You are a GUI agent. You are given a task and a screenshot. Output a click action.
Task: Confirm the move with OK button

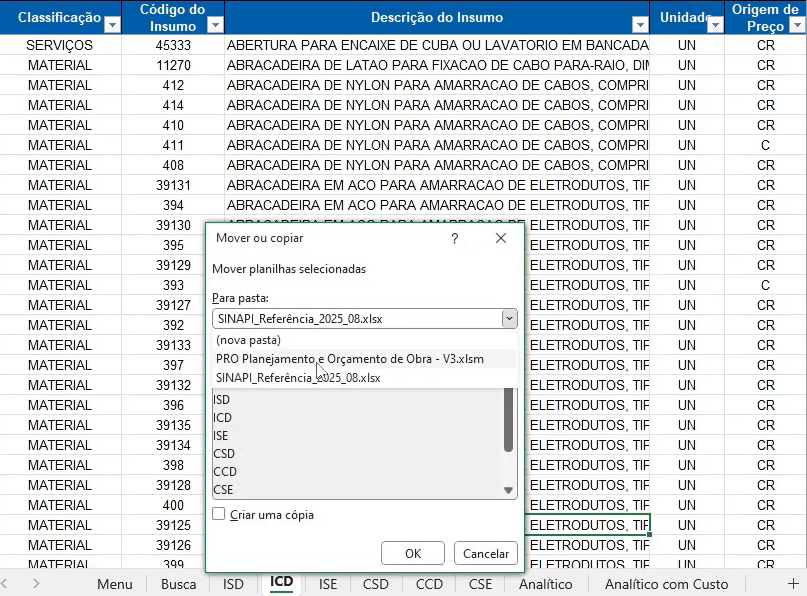tap(412, 553)
